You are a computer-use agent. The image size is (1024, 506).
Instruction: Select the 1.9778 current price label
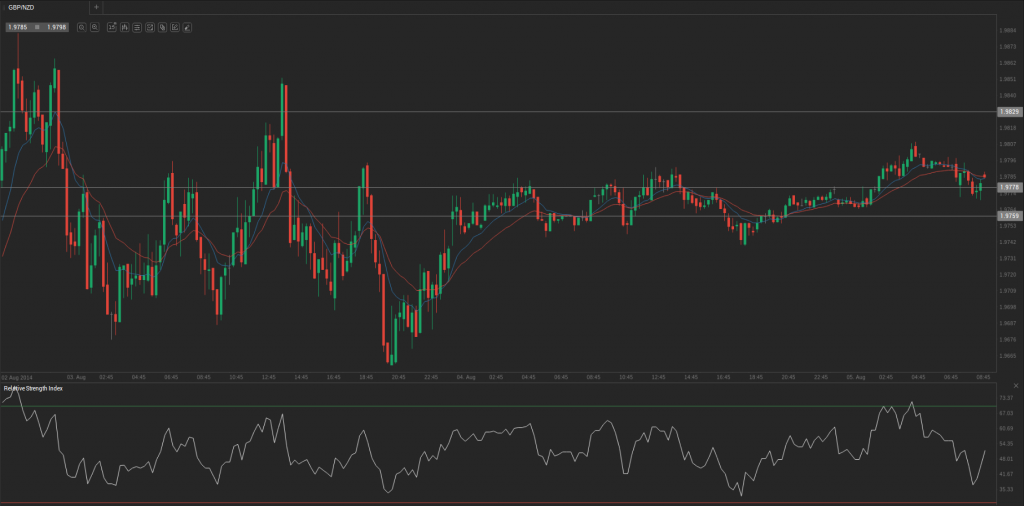click(1009, 187)
